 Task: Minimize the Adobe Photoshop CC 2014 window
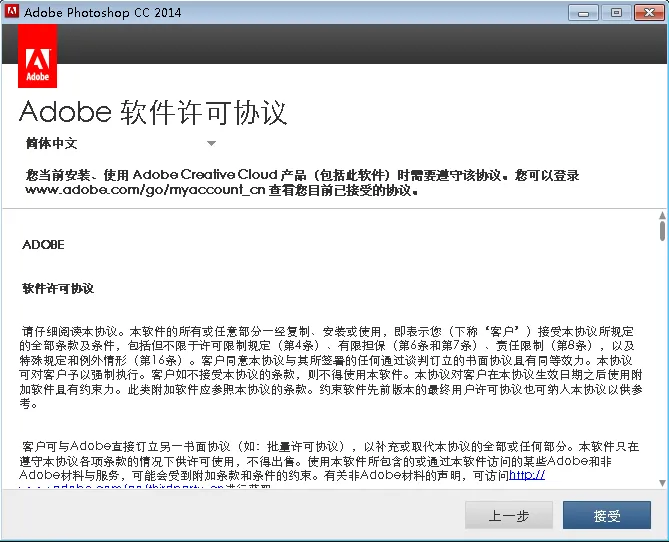pos(583,12)
